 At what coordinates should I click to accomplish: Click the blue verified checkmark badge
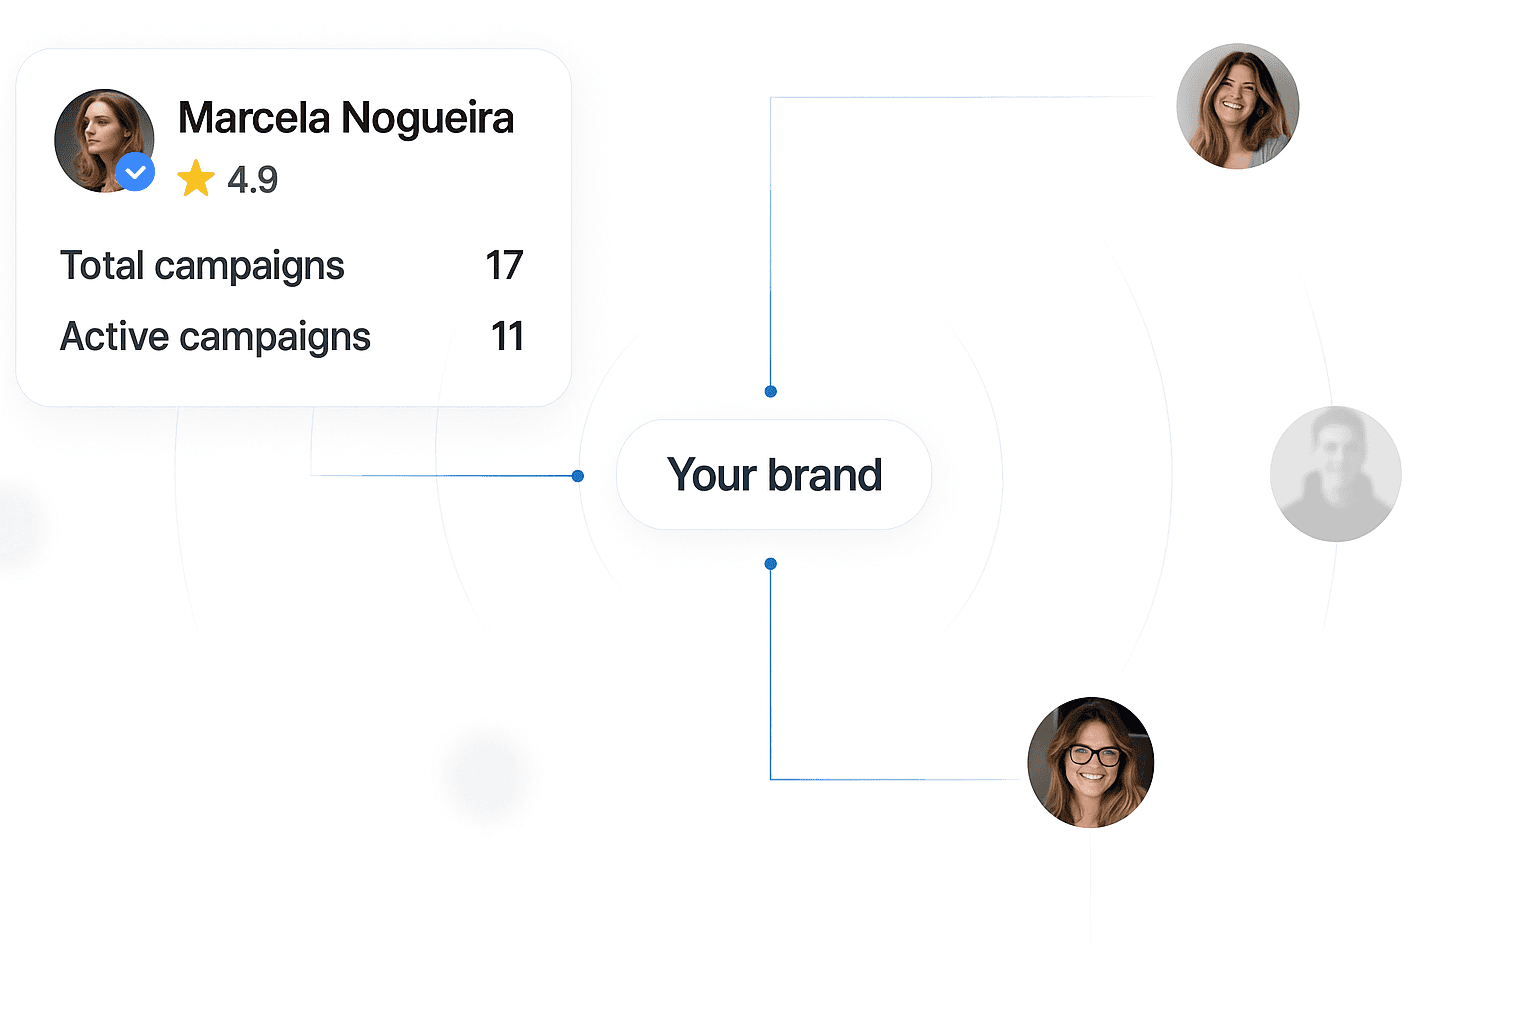click(137, 171)
